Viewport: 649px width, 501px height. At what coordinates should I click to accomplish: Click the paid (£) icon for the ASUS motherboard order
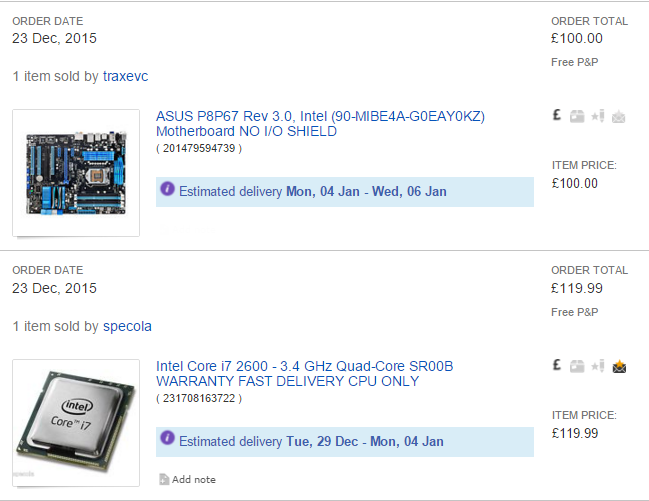point(557,116)
